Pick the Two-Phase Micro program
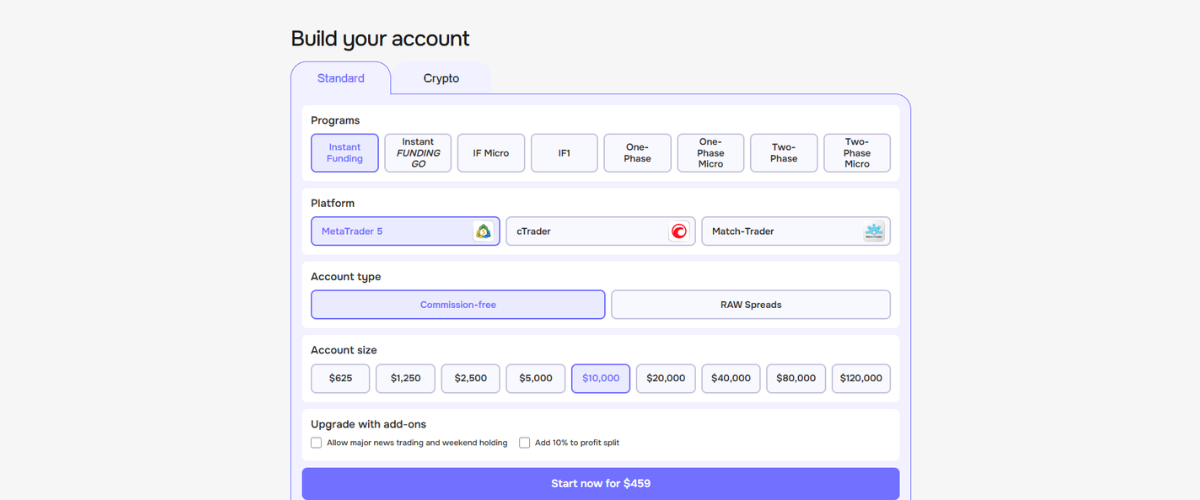This screenshot has width=1200, height=500. click(x=857, y=153)
